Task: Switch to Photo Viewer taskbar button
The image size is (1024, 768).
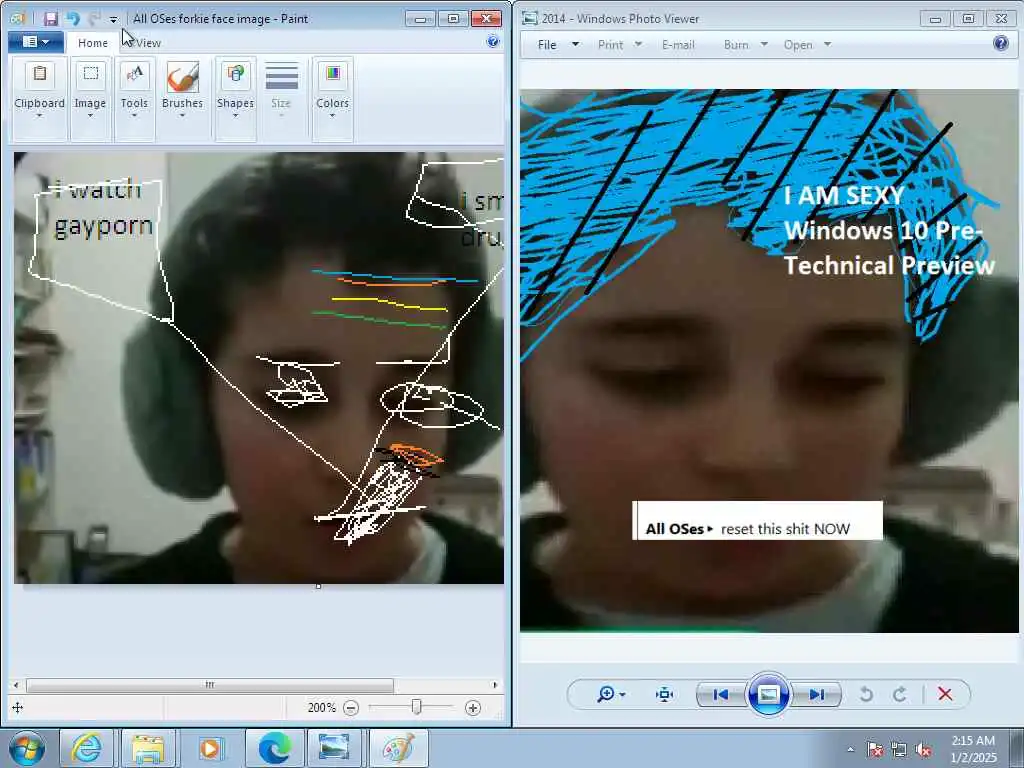Action: pyautogui.click(x=334, y=748)
